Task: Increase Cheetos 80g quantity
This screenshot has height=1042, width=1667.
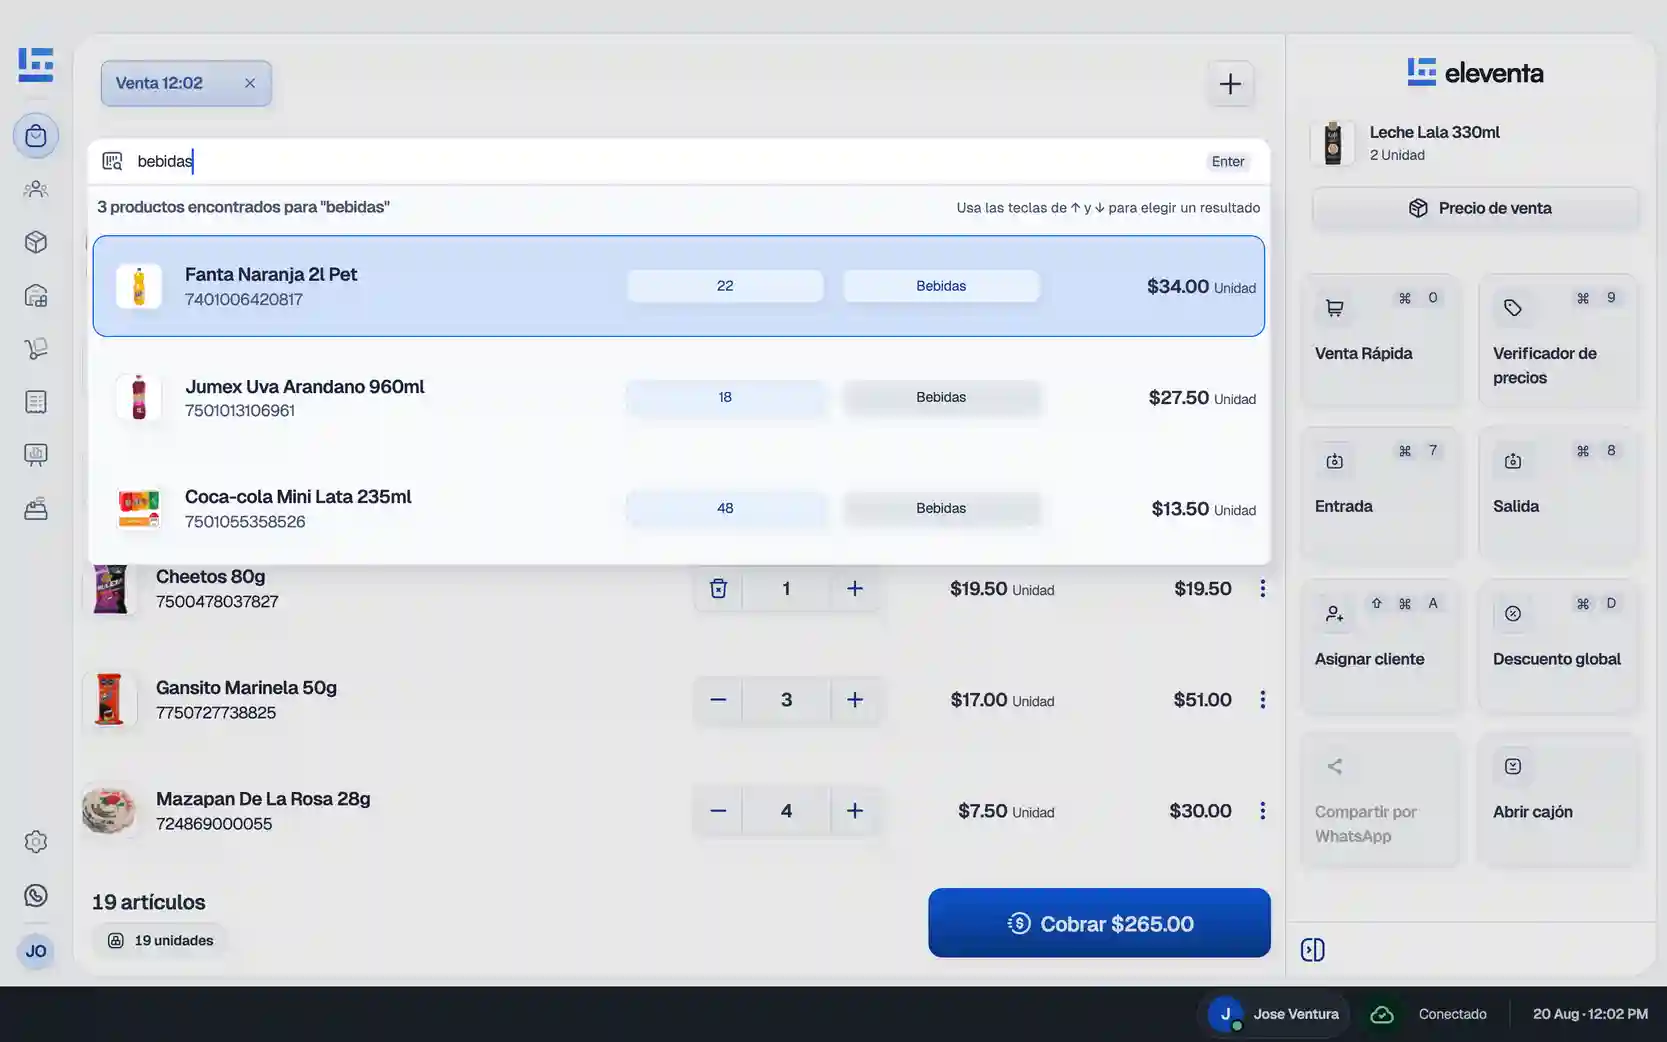Action: (855, 588)
